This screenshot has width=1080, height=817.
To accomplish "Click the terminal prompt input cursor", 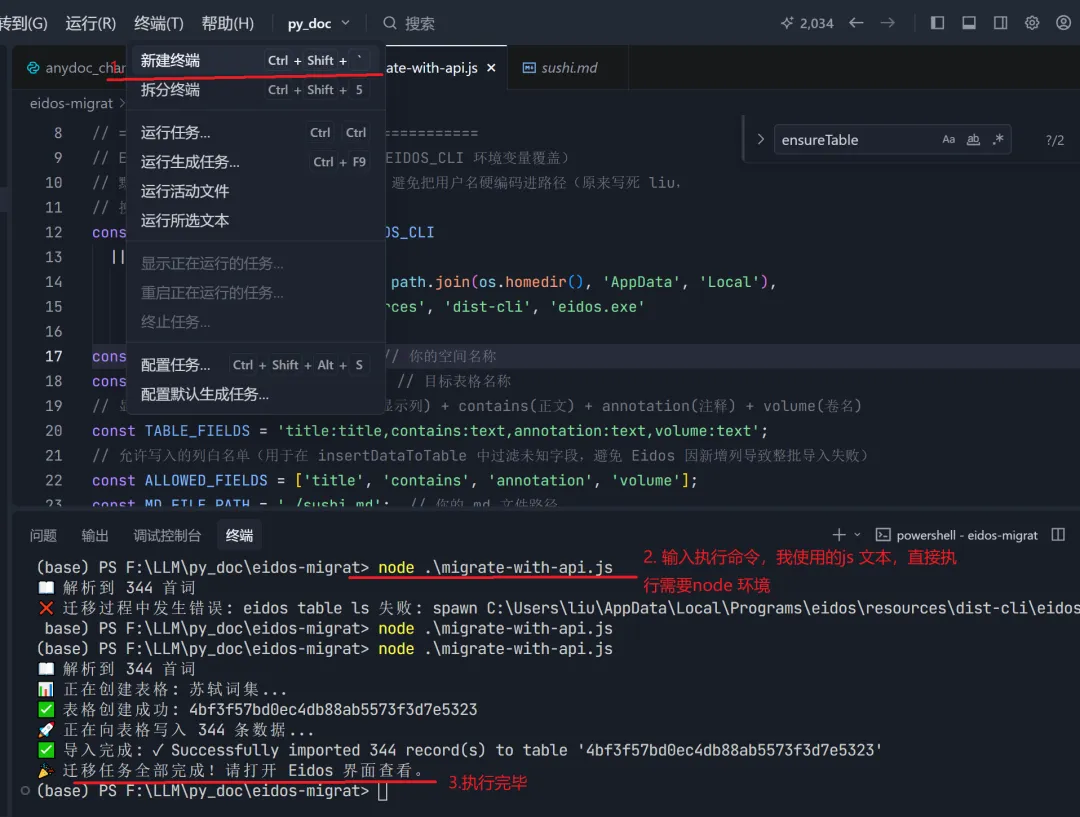I will pos(383,791).
